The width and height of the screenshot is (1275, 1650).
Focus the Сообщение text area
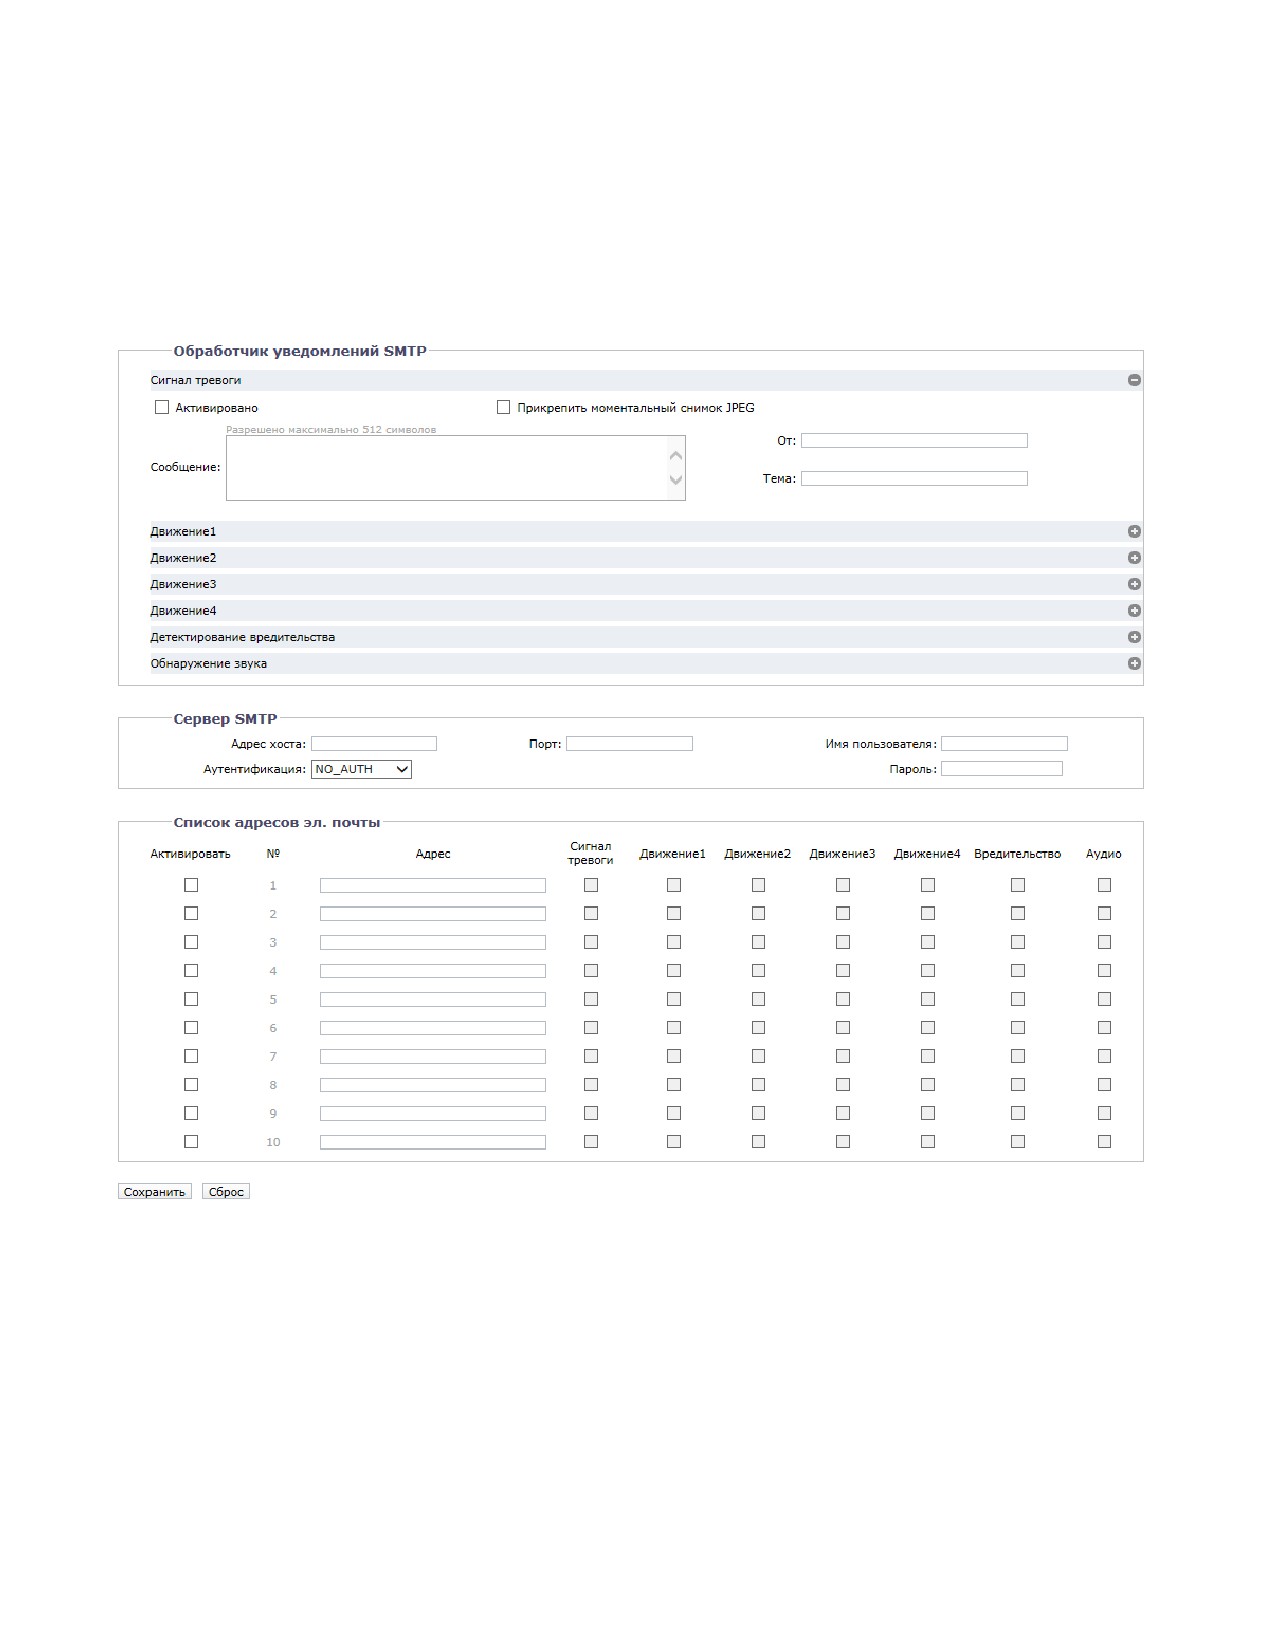tap(456, 468)
